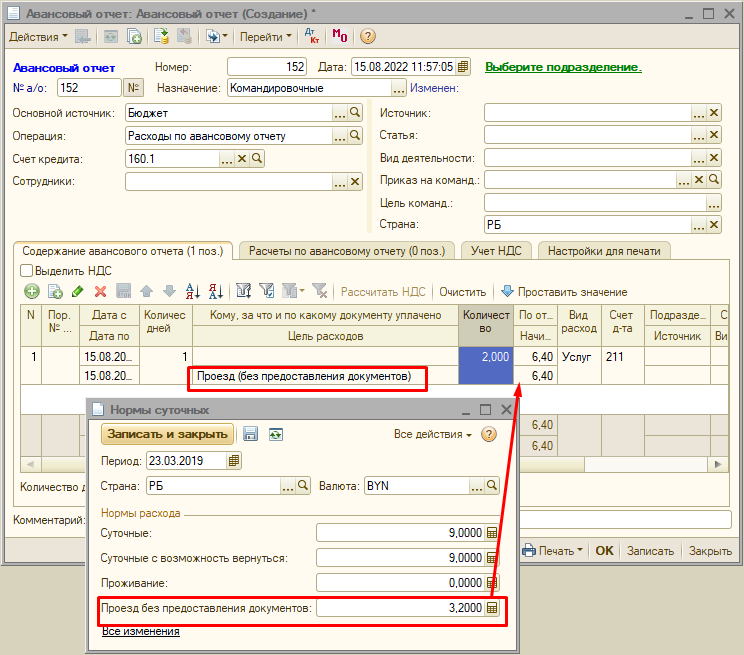Open the calculator for Суточные field

click(x=491, y=533)
